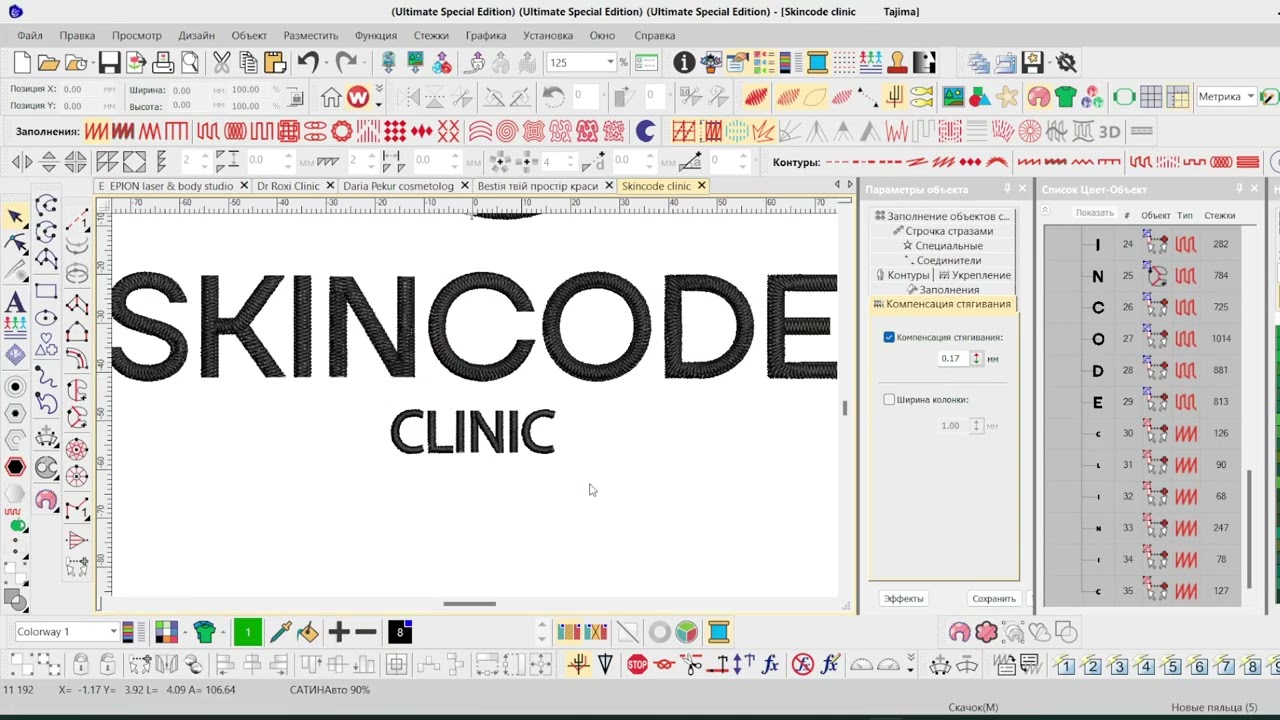Show the hoop display icon
1280x720 pixels.
(1124, 97)
